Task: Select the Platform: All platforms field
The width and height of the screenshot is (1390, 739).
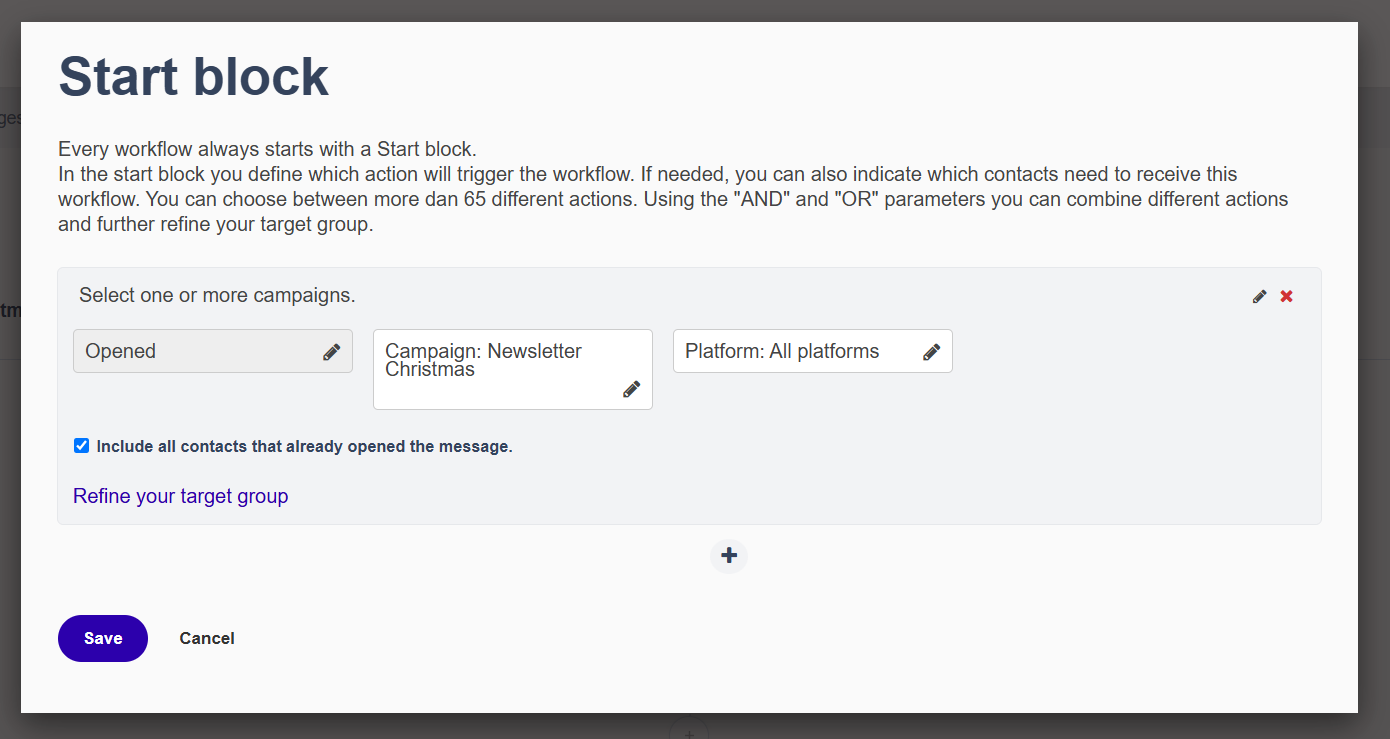Action: (813, 351)
